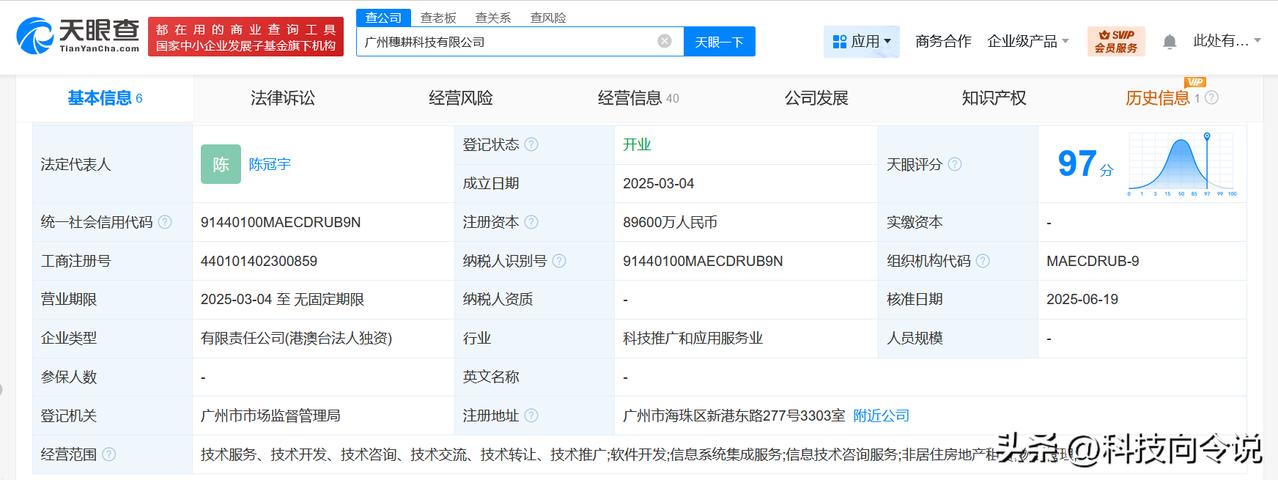This screenshot has height=480, width=1278.
Task: Click the help icon beside 注册资本
Action: pos(531,222)
